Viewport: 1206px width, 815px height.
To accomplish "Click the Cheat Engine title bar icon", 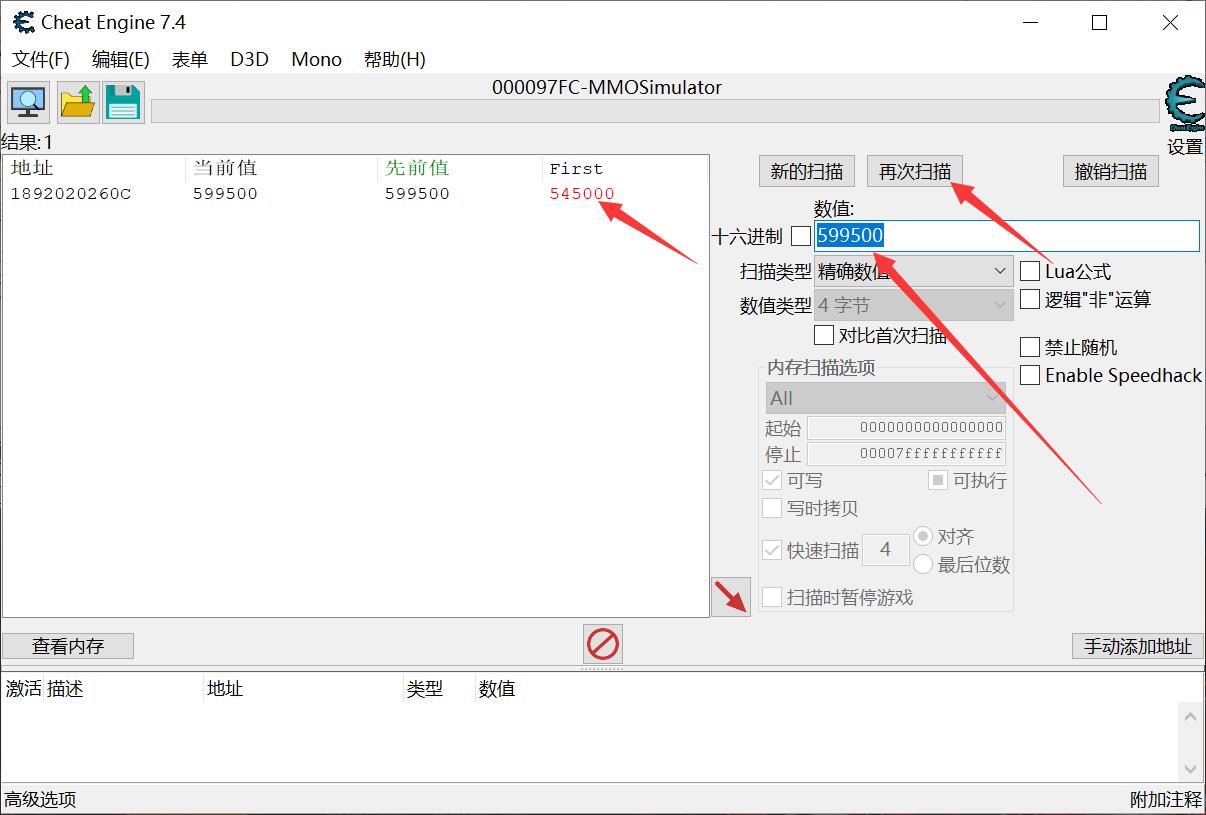I will (23, 22).
